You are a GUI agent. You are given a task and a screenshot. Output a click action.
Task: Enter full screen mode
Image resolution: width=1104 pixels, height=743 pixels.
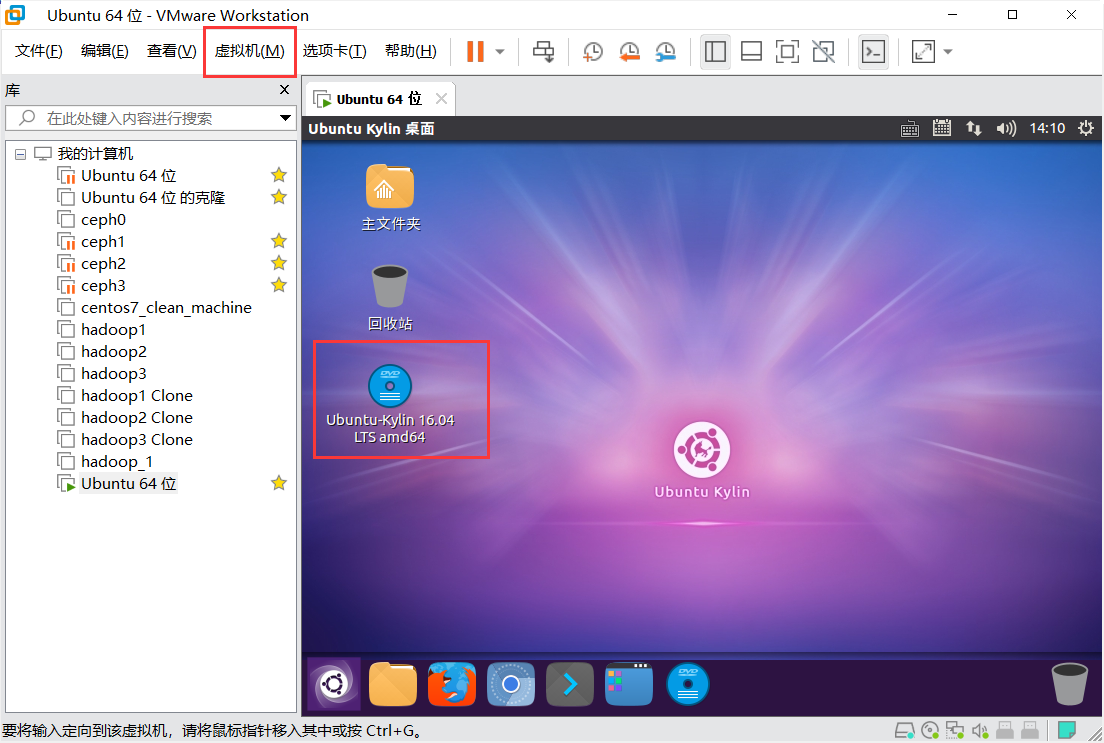click(787, 51)
